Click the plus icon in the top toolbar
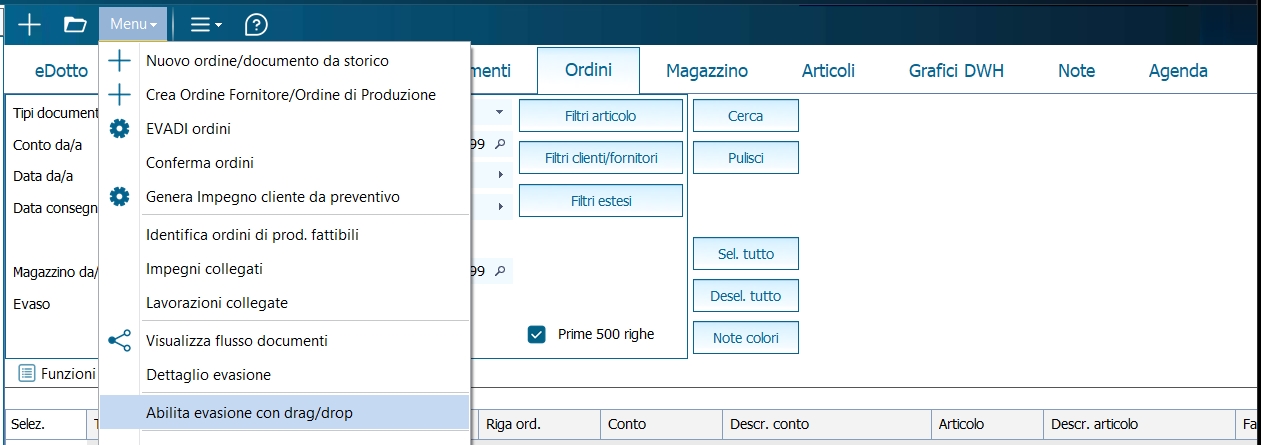1261x445 pixels. coord(30,23)
